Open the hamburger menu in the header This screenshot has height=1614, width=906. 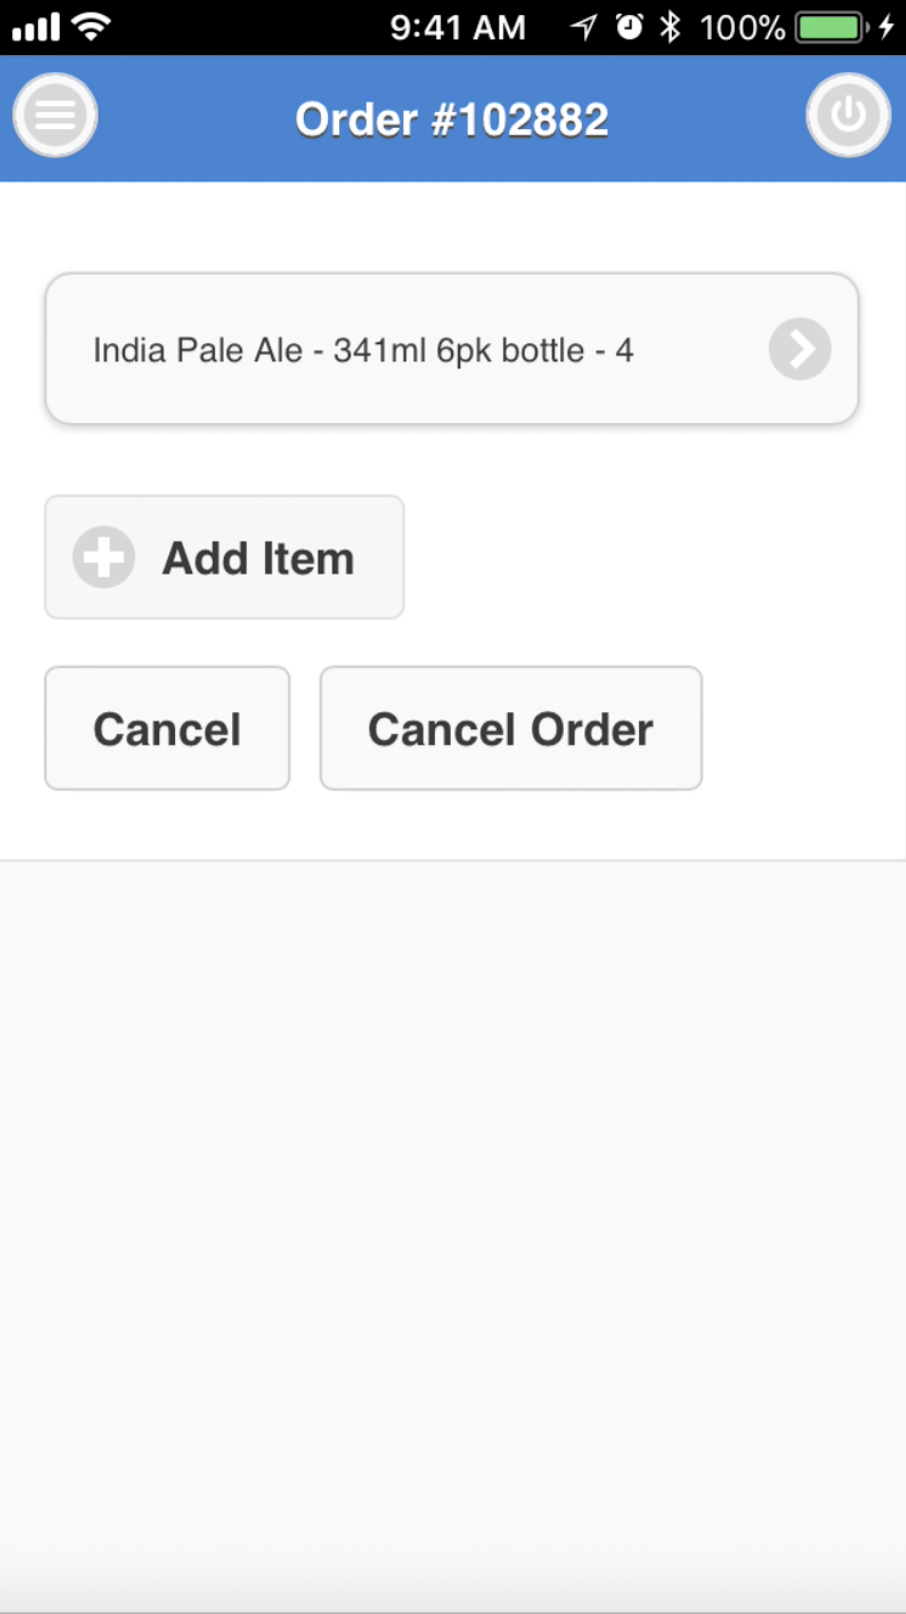55,116
